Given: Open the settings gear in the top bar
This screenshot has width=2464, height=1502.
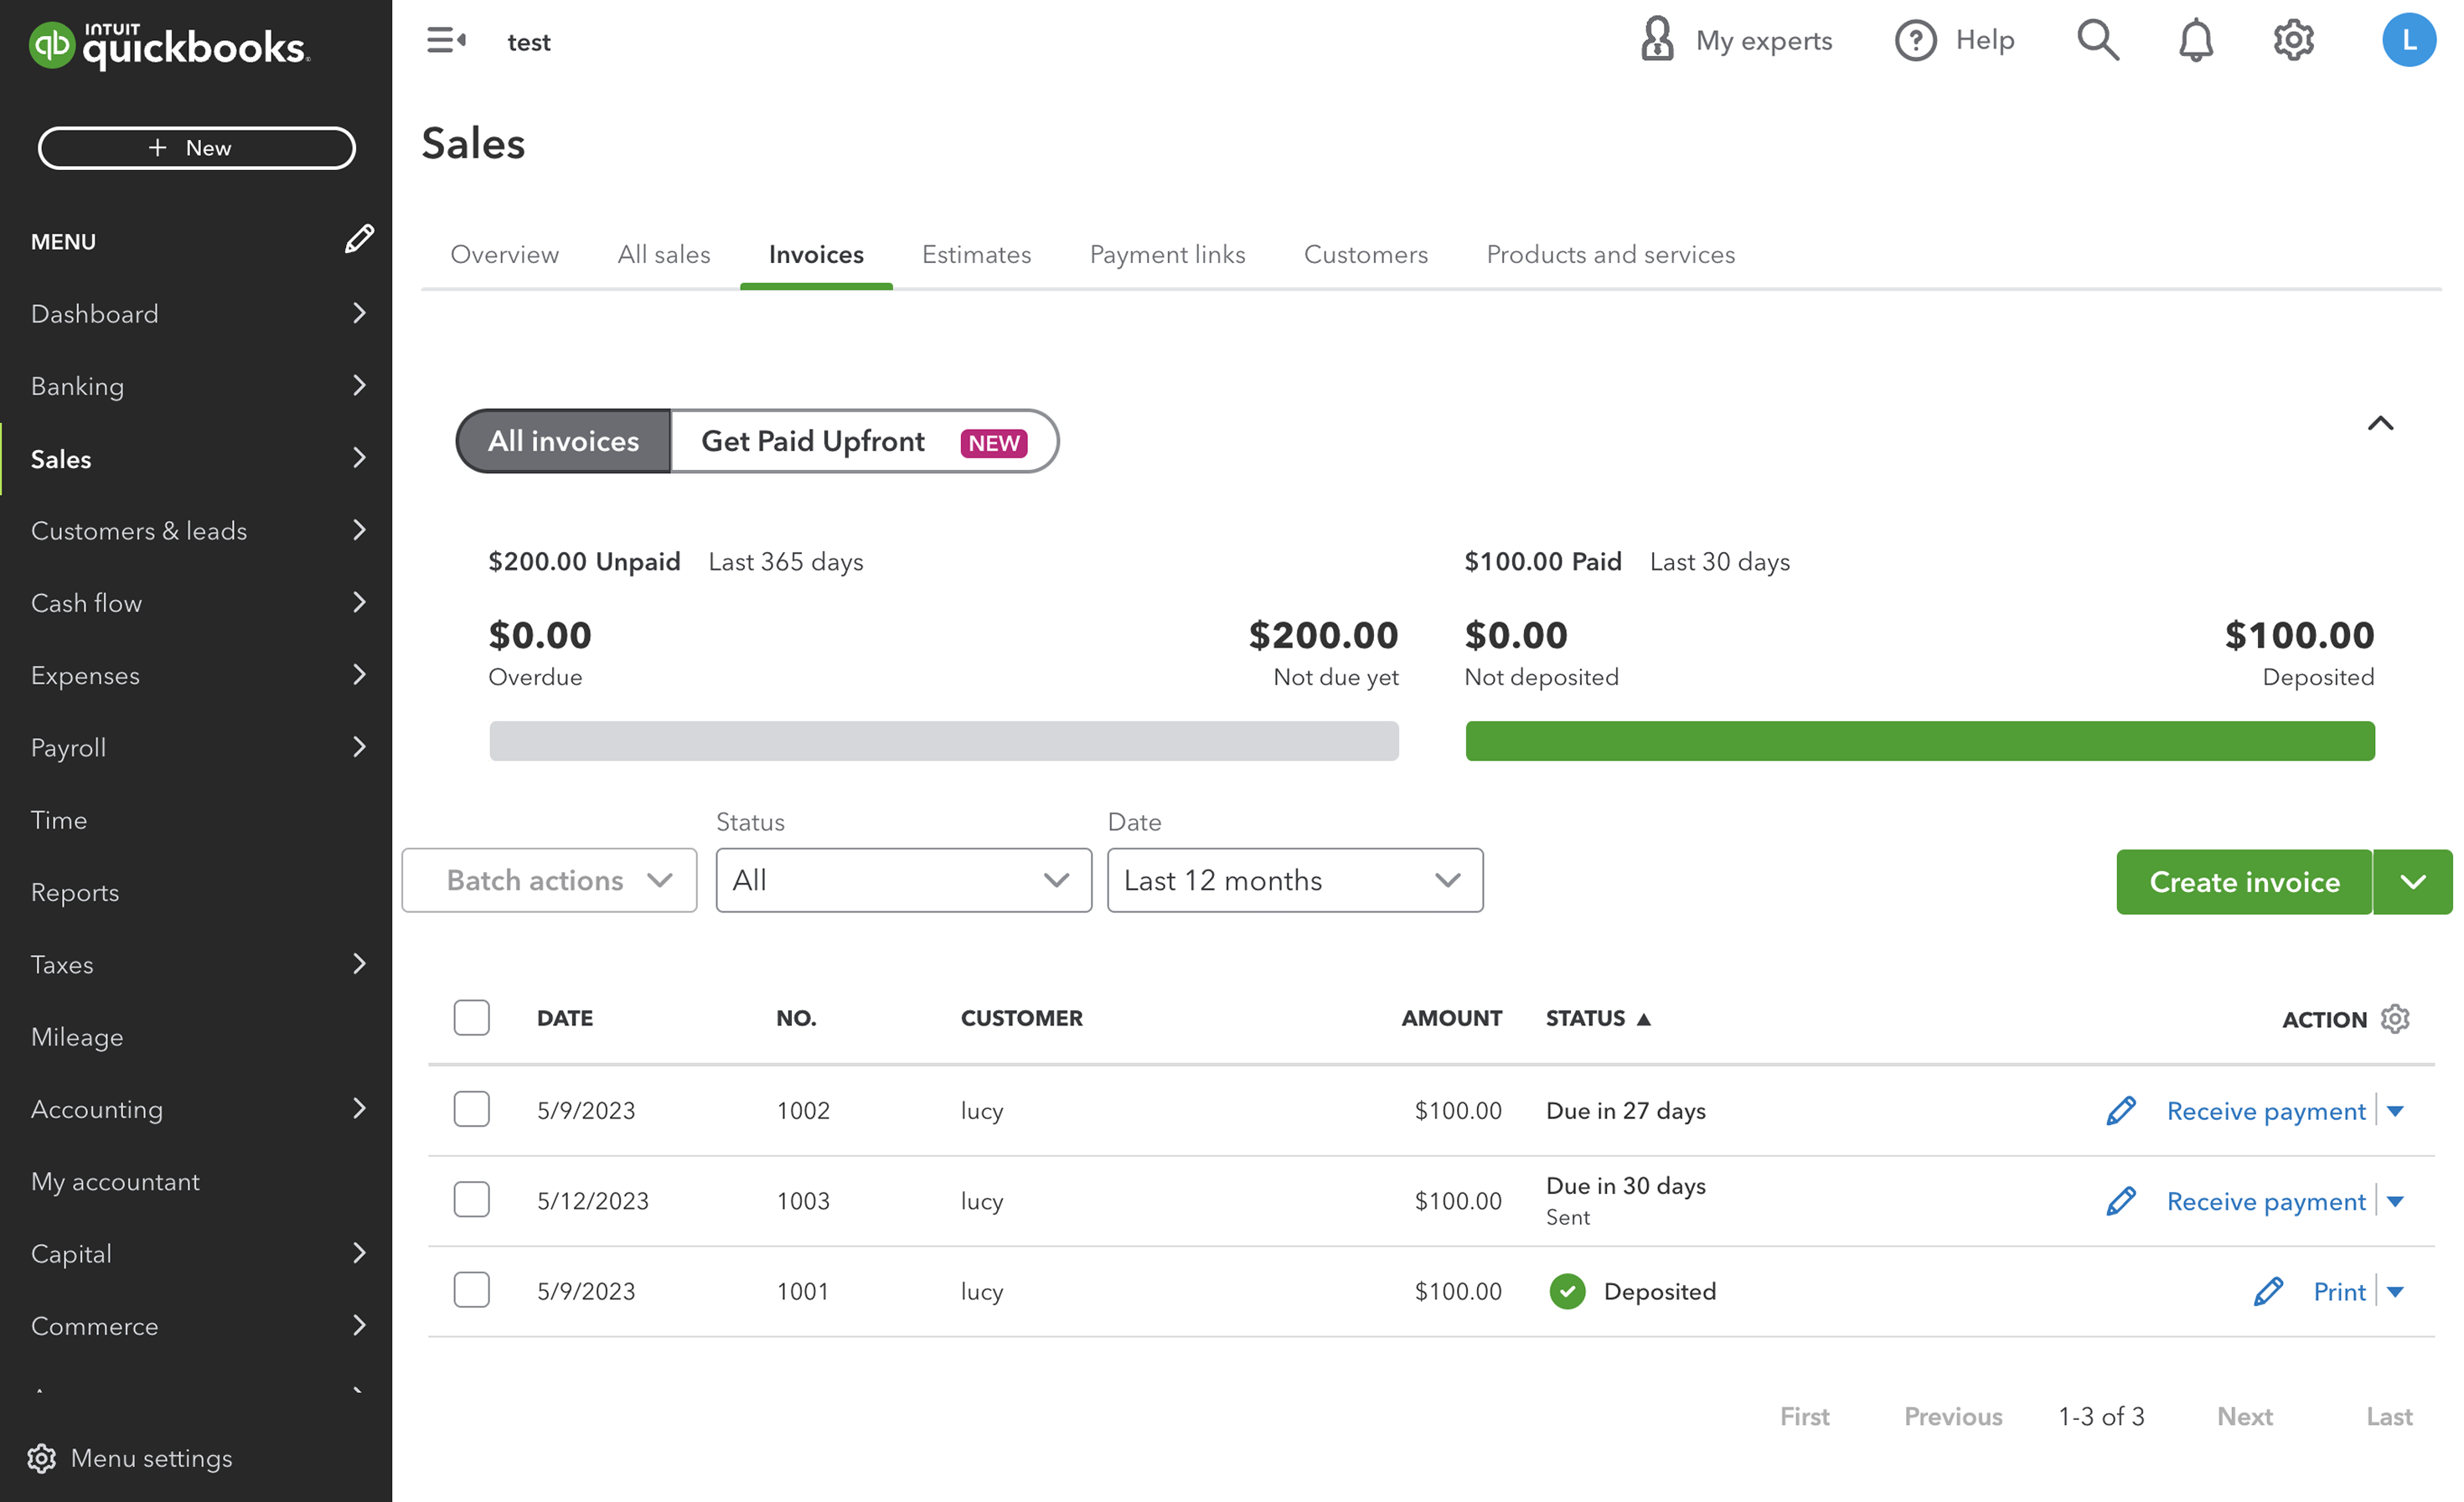Looking at the screenshot, I should coord(2293,41).
